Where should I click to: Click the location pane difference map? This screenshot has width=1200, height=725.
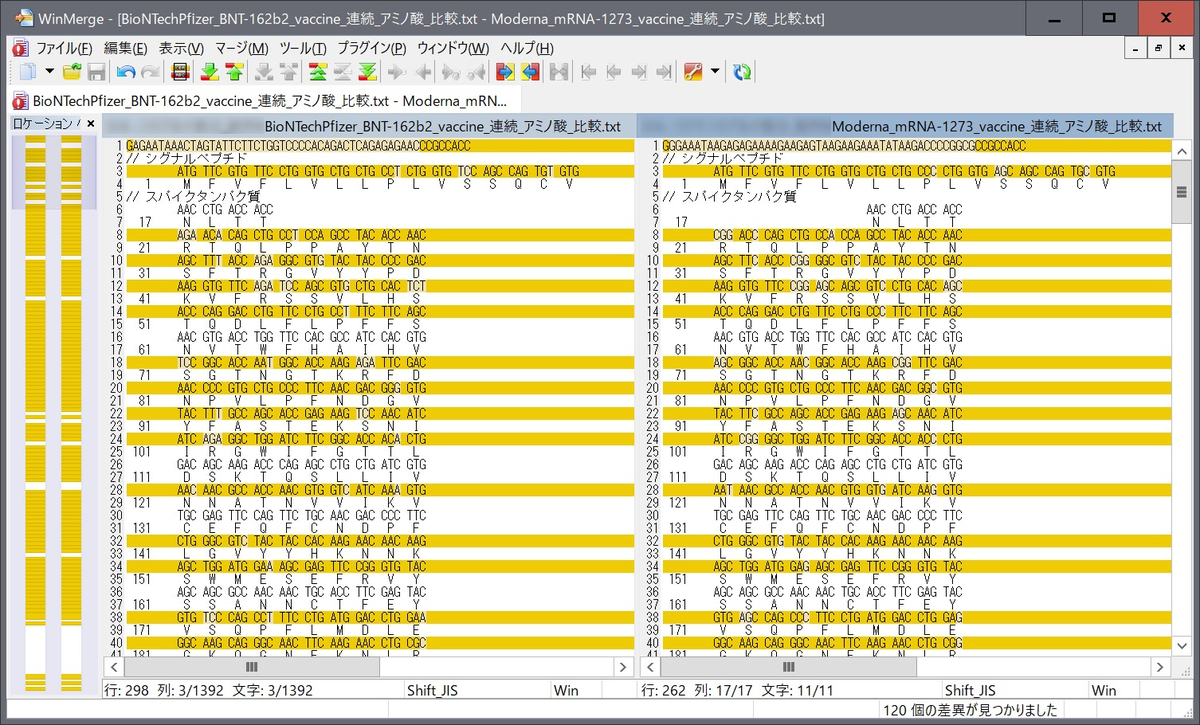[52, 414]
